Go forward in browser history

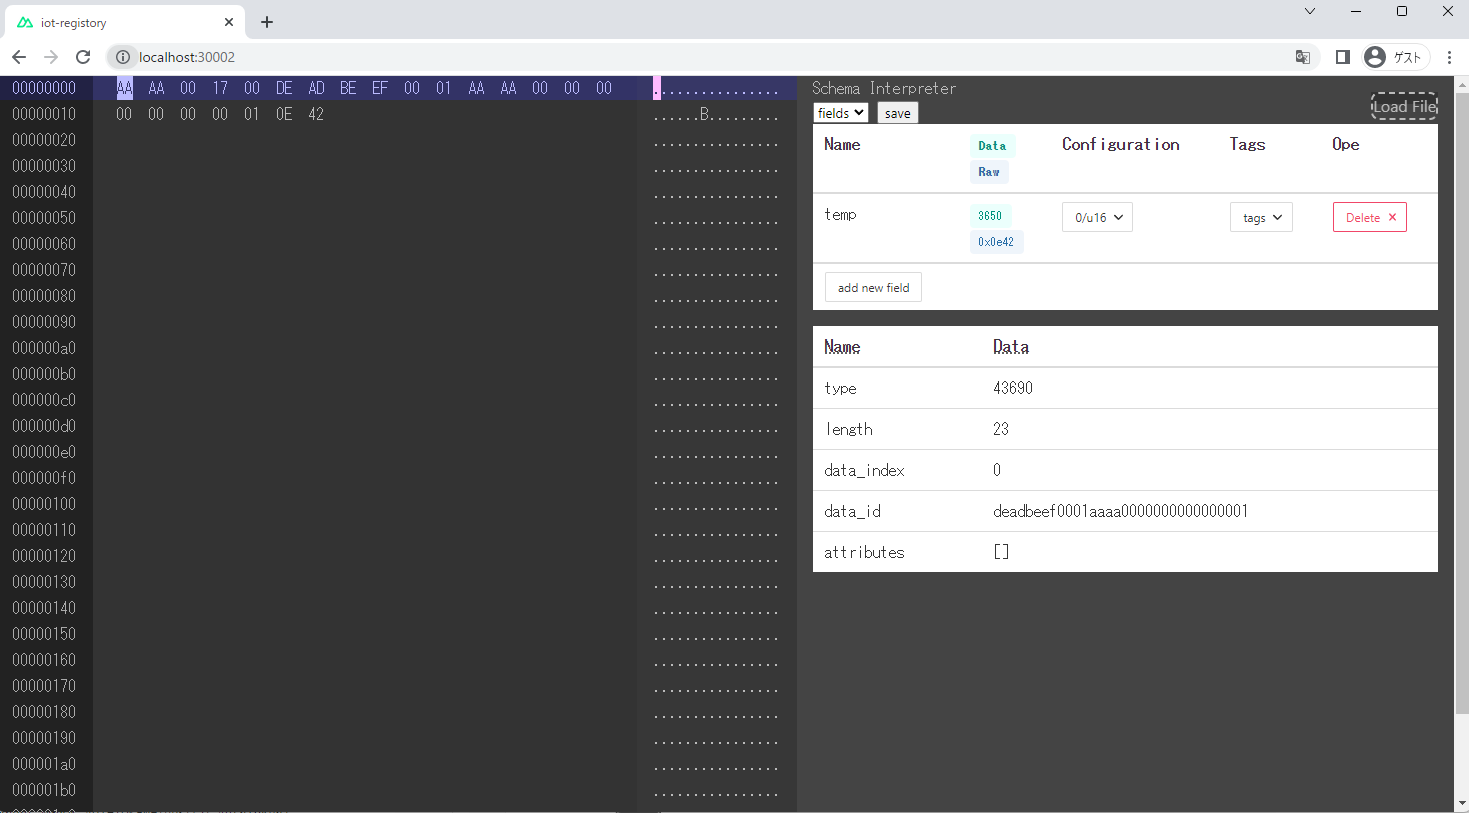(x=51, y=57)
